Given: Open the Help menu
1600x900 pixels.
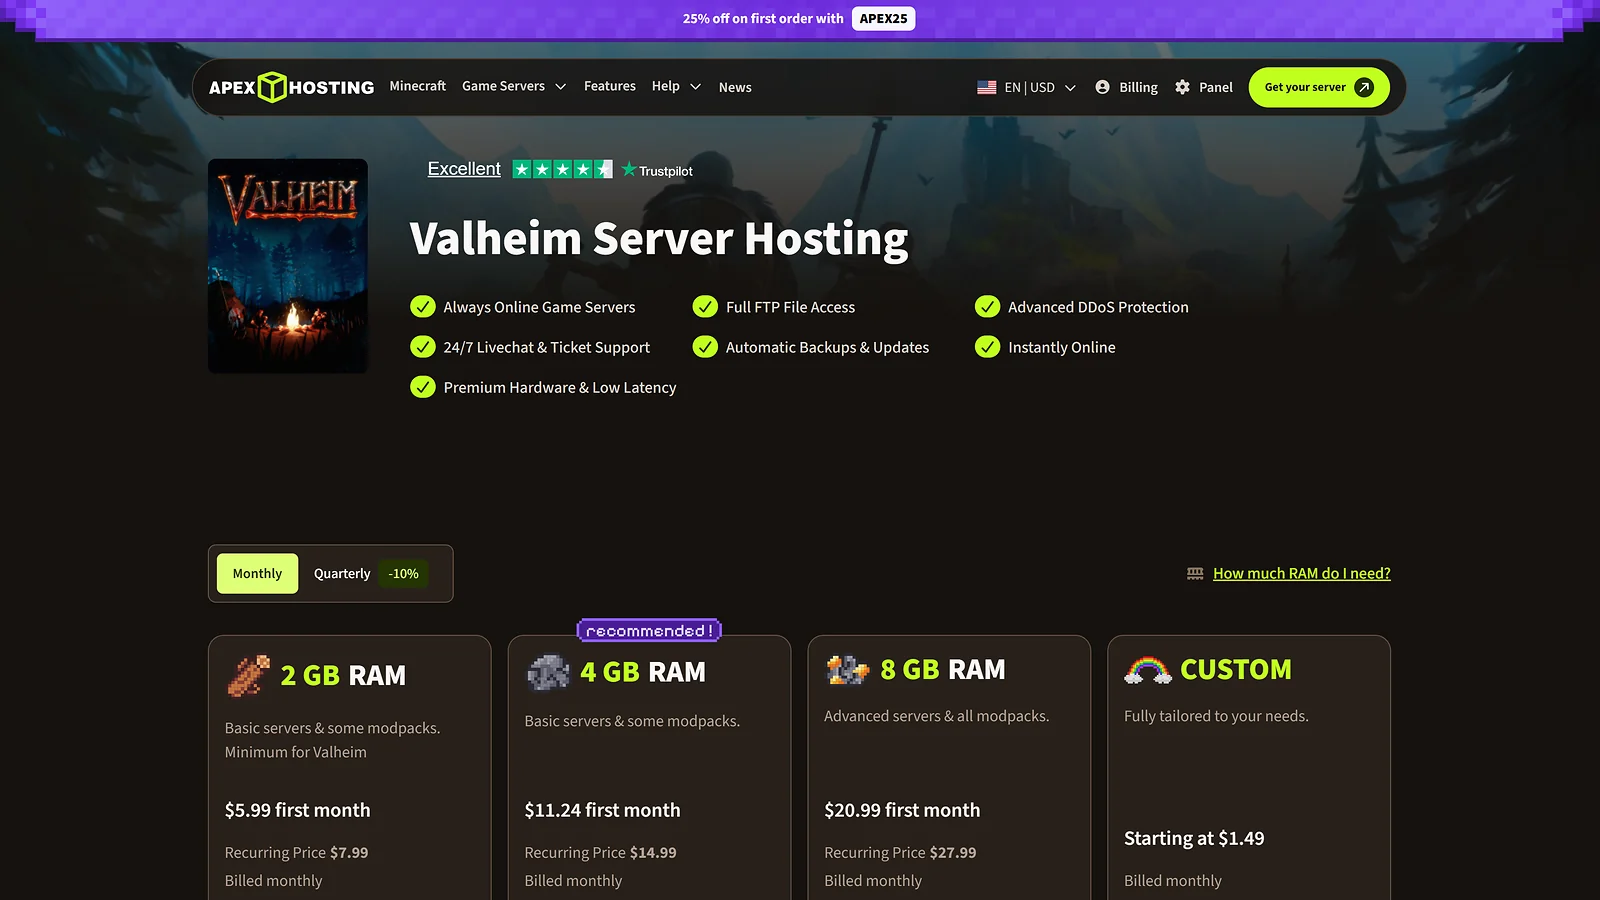Looking at the screenshot, I should pos(665,86).
